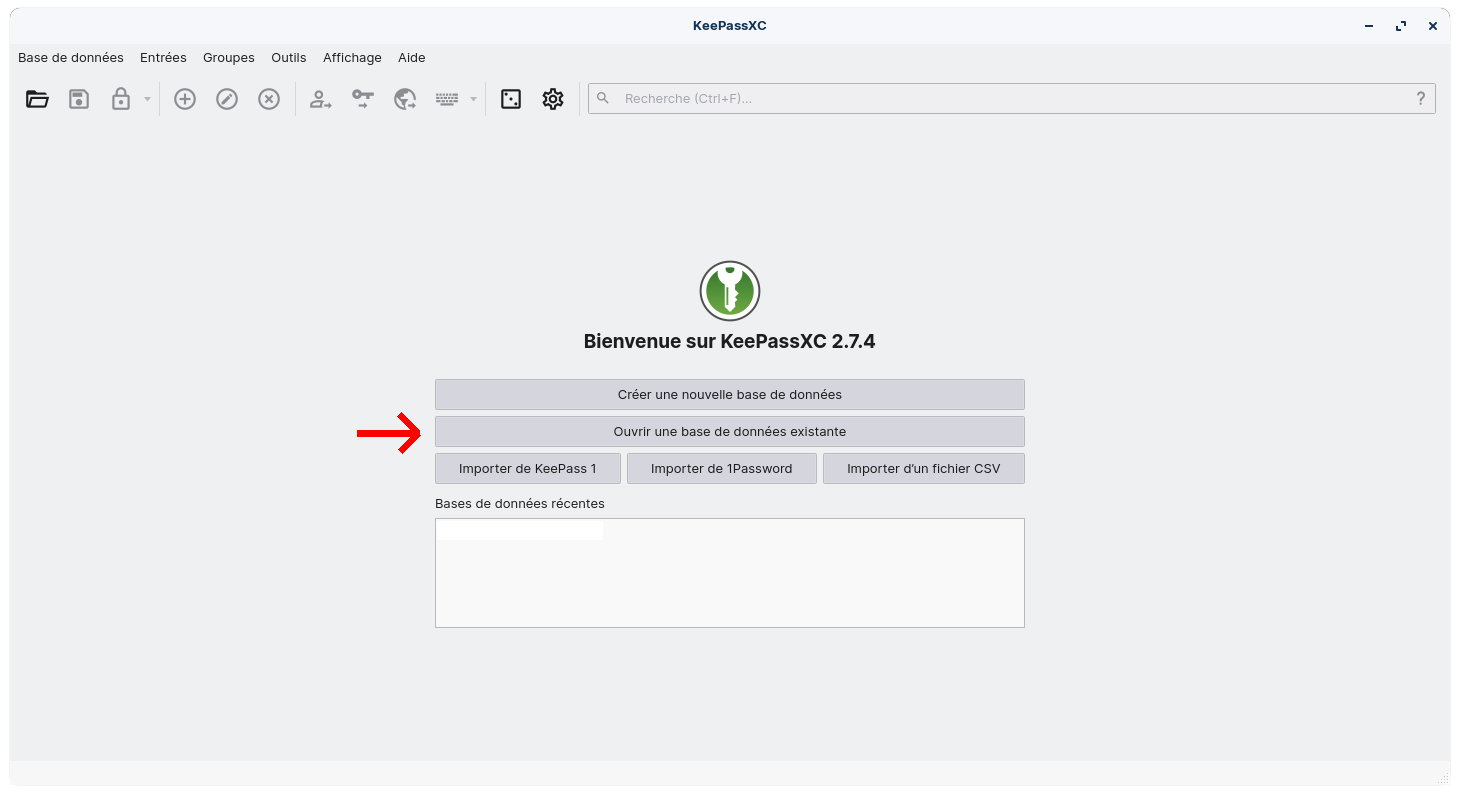Expand the auto-type keyboard dropdown arrow
This screenshot has height=795, width=1460.
point(473,99)
